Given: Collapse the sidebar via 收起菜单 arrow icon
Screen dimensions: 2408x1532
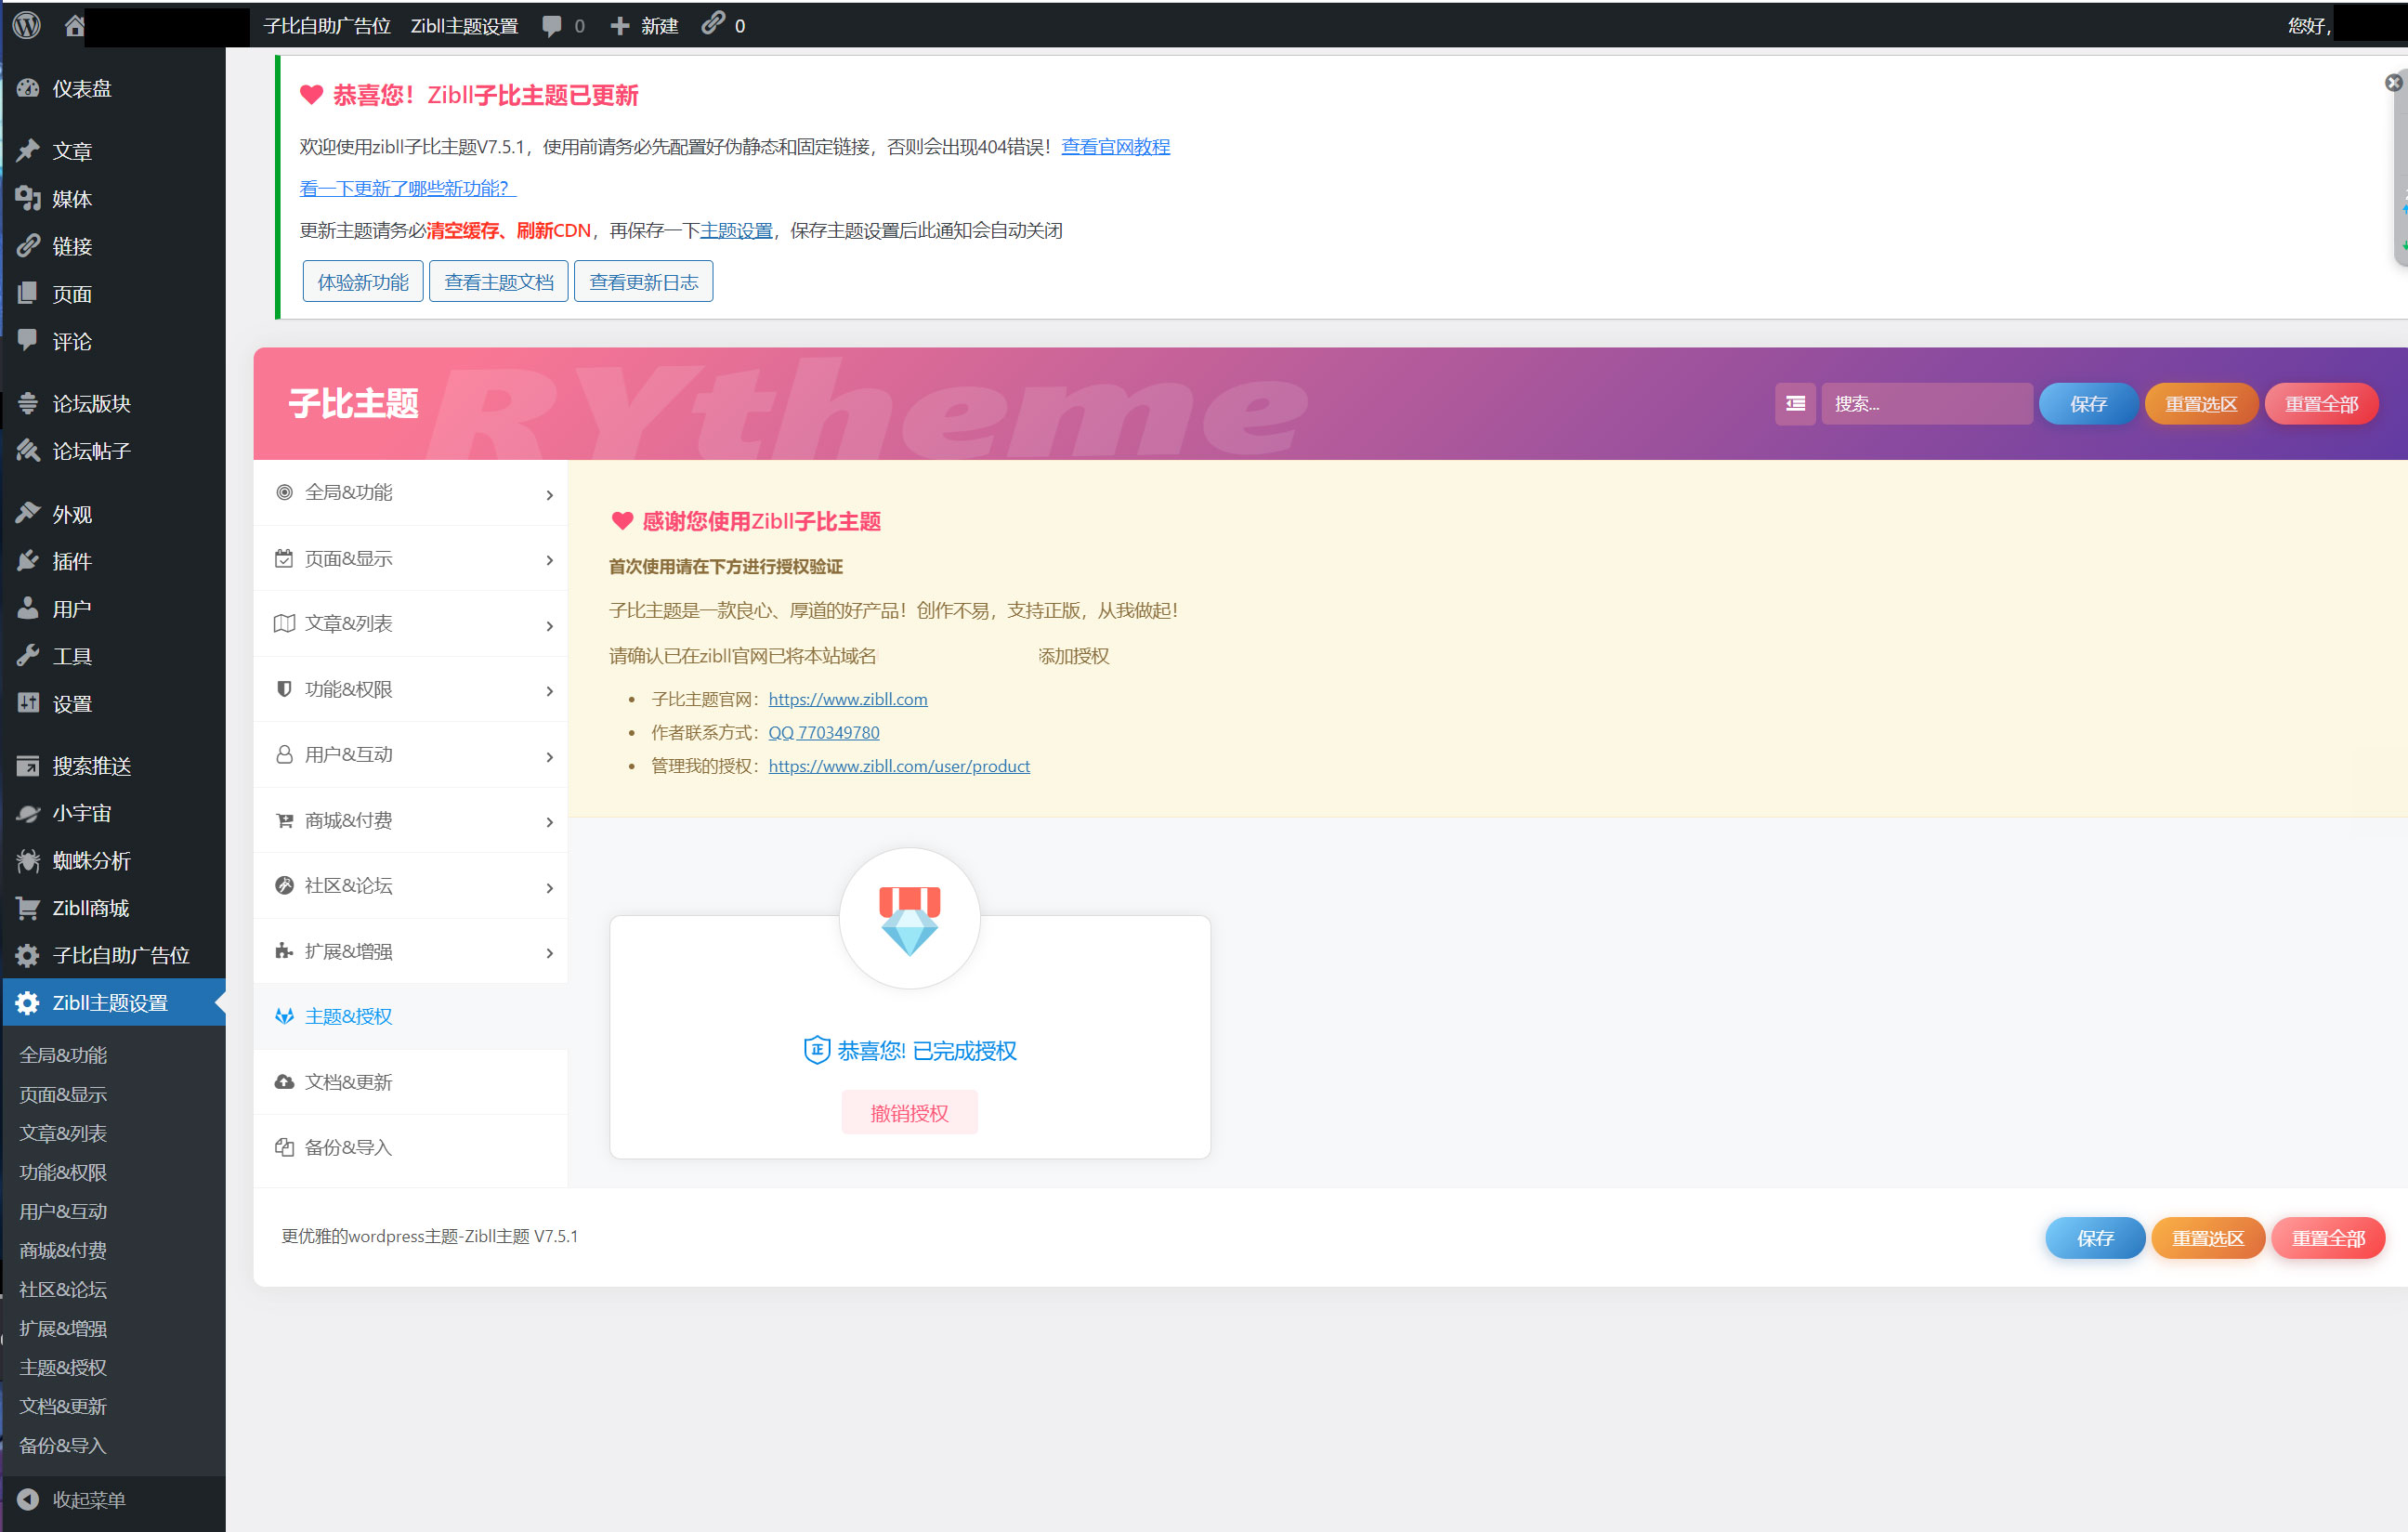Looking at the screenshot, I should (28, 1500).
